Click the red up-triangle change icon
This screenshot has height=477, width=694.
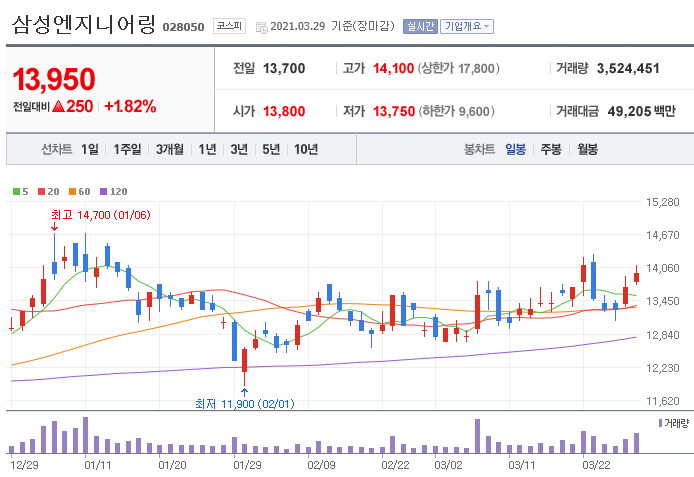(58, 106)
